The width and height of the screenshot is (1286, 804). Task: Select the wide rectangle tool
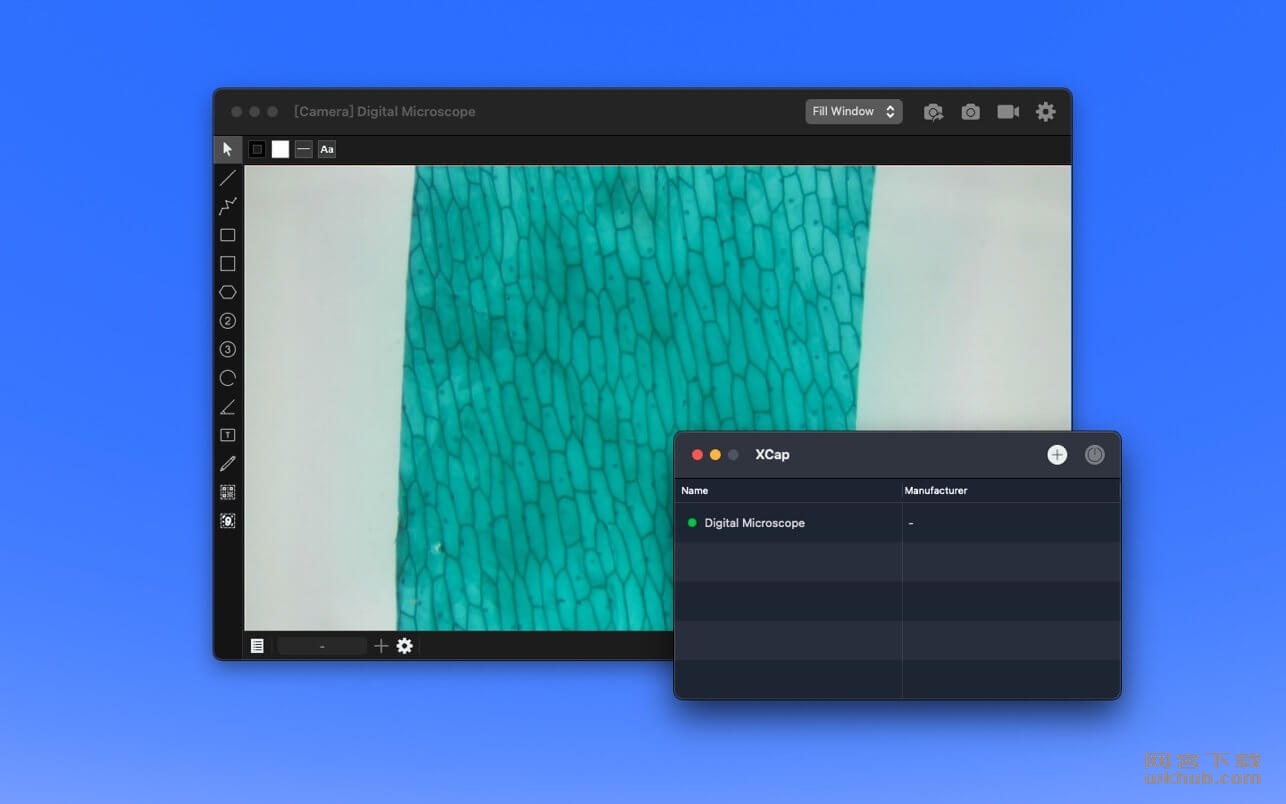[228, 235]
